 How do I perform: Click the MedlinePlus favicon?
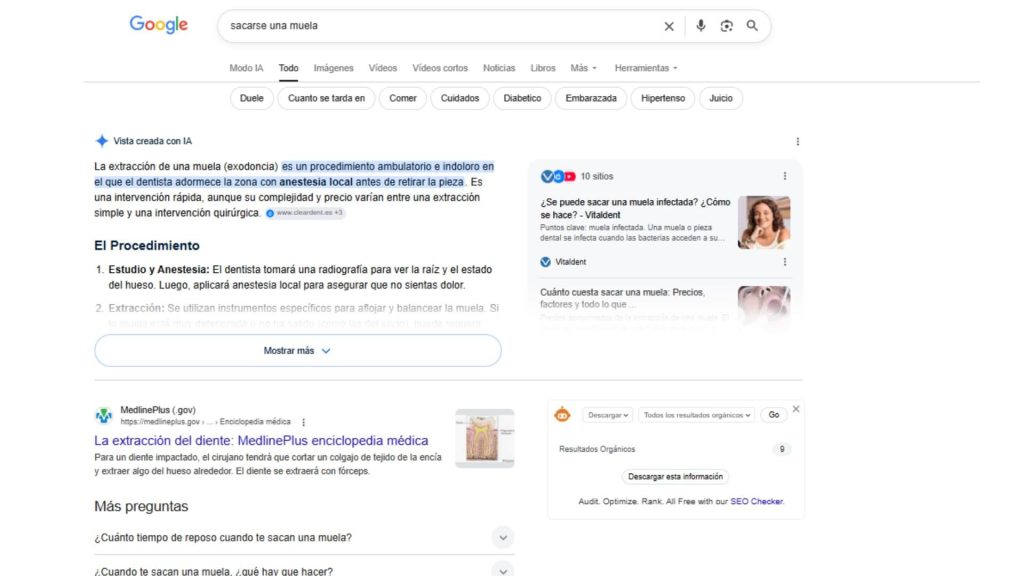(x=103, y=415)
